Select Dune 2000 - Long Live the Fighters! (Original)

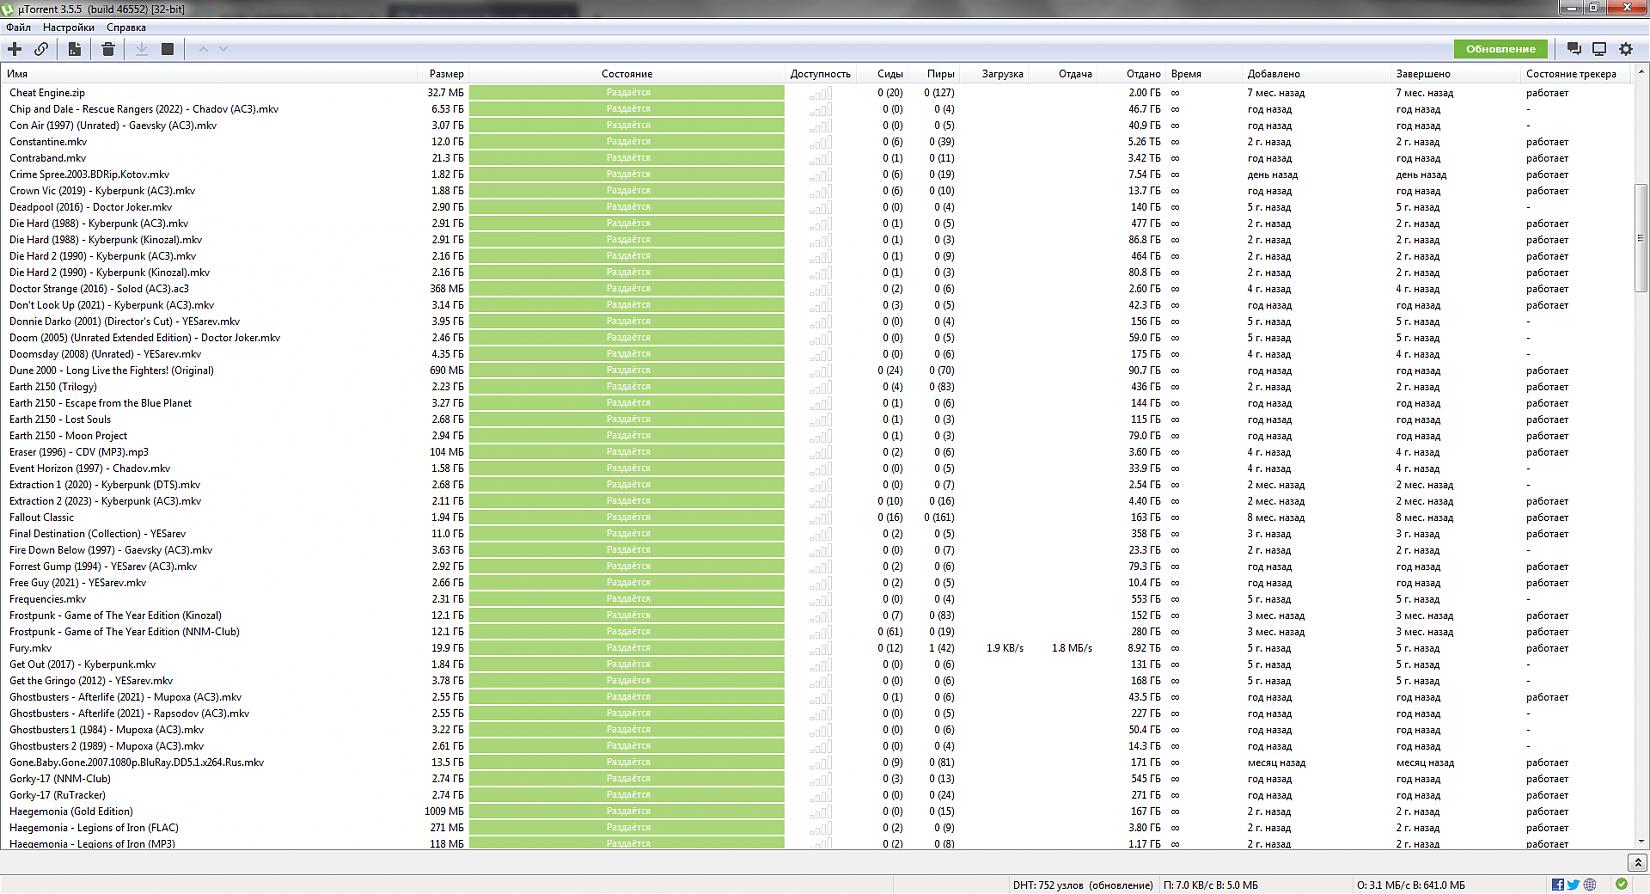click(111, 371)
